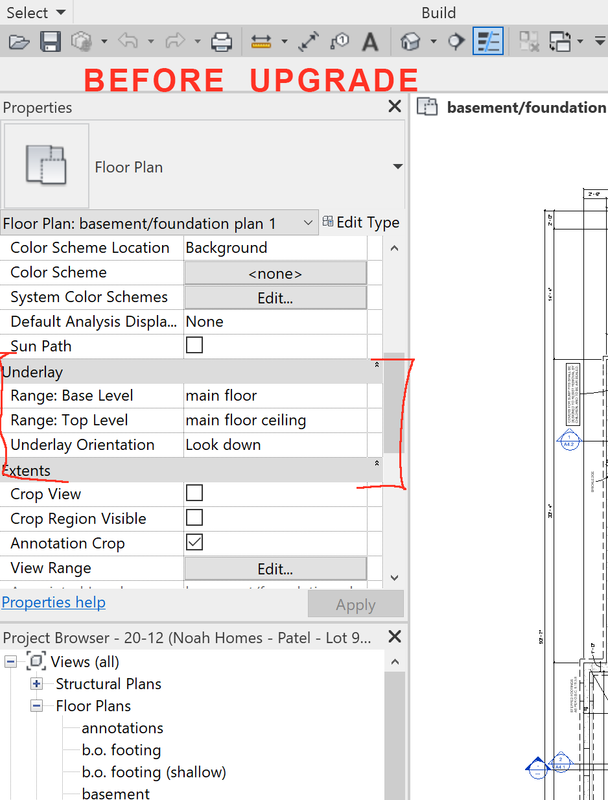Collapse the Underlay section

(x=377, y=365)
